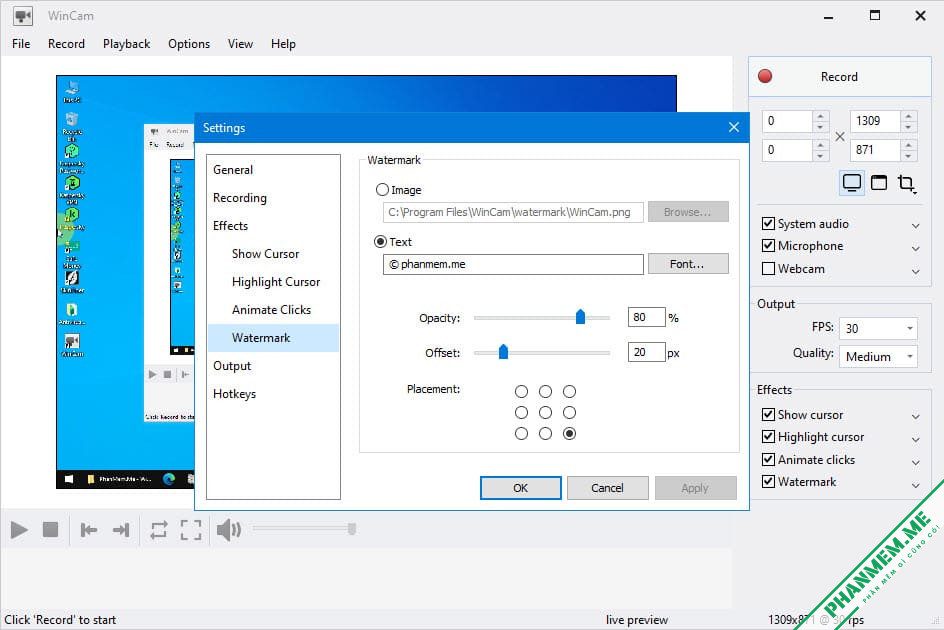Click the OK button
Screen dimensions: 944x630
click(521, 488)
